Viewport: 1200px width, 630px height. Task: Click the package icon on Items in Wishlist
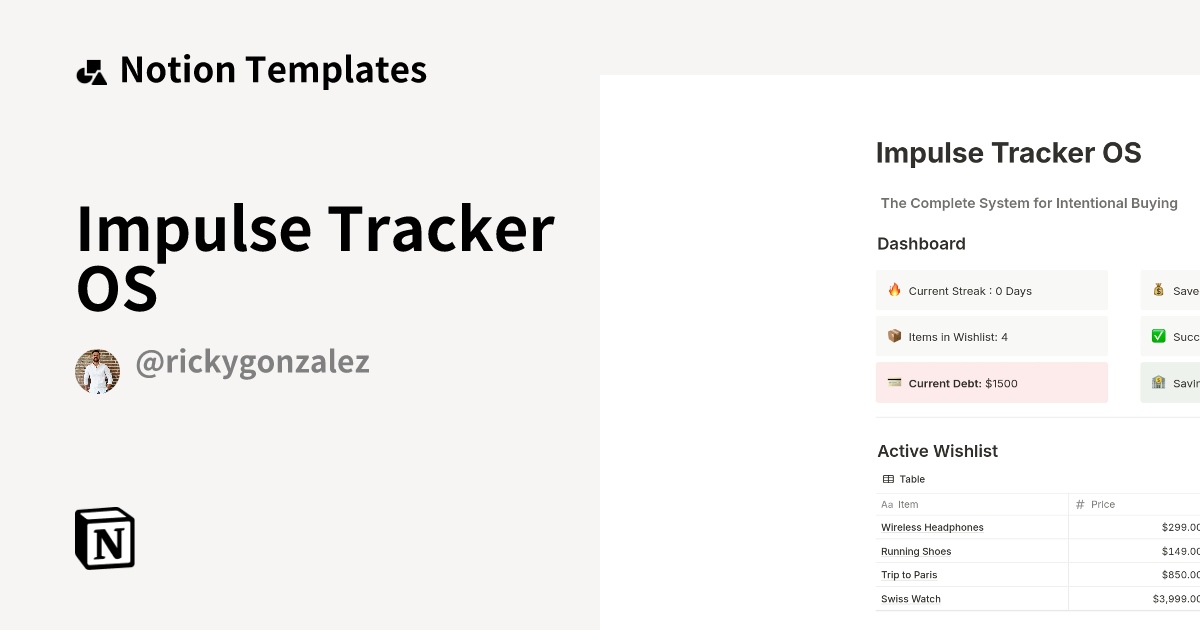[x=894, y=336]
